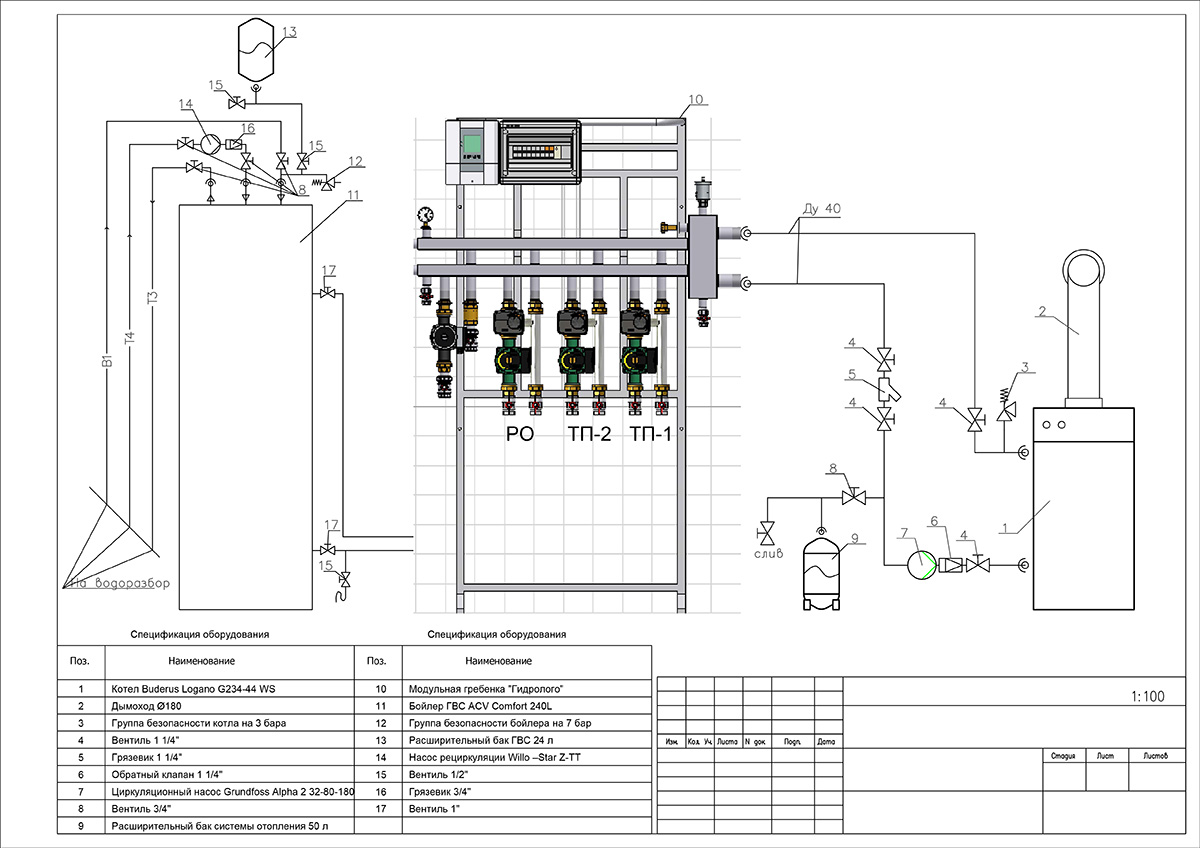1200x848 pixels.
Task: Select the 1:100 scale cell in title block
Action: click(x=1146, y=697)
